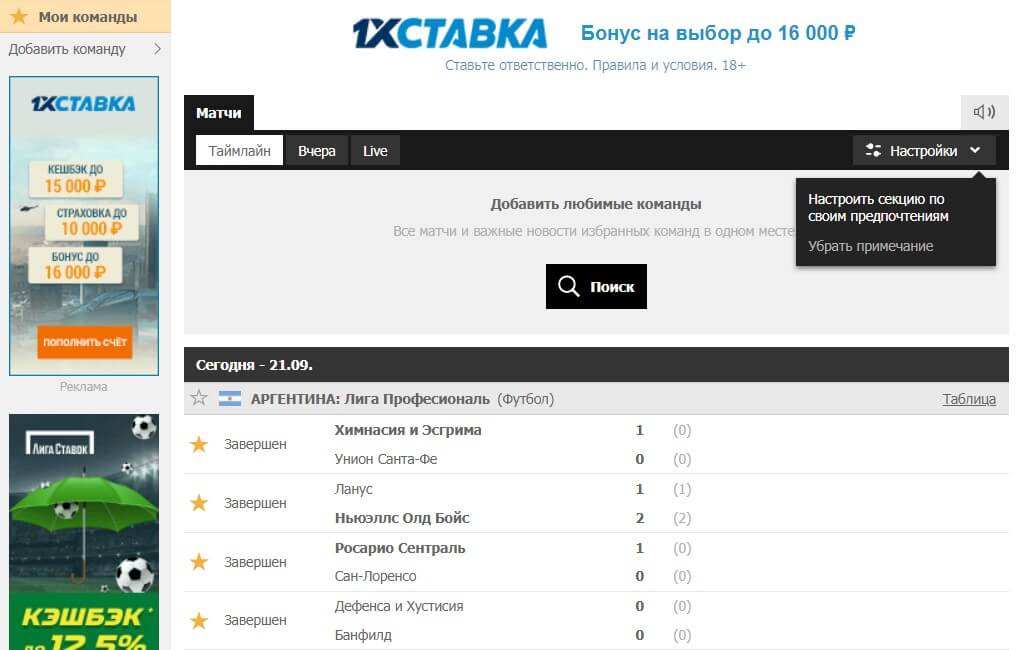Click the 1XСТАВКА sidebar ad logo
Image resolution: width=1020 pixels, height=650 pixels.
coord(83,103)
